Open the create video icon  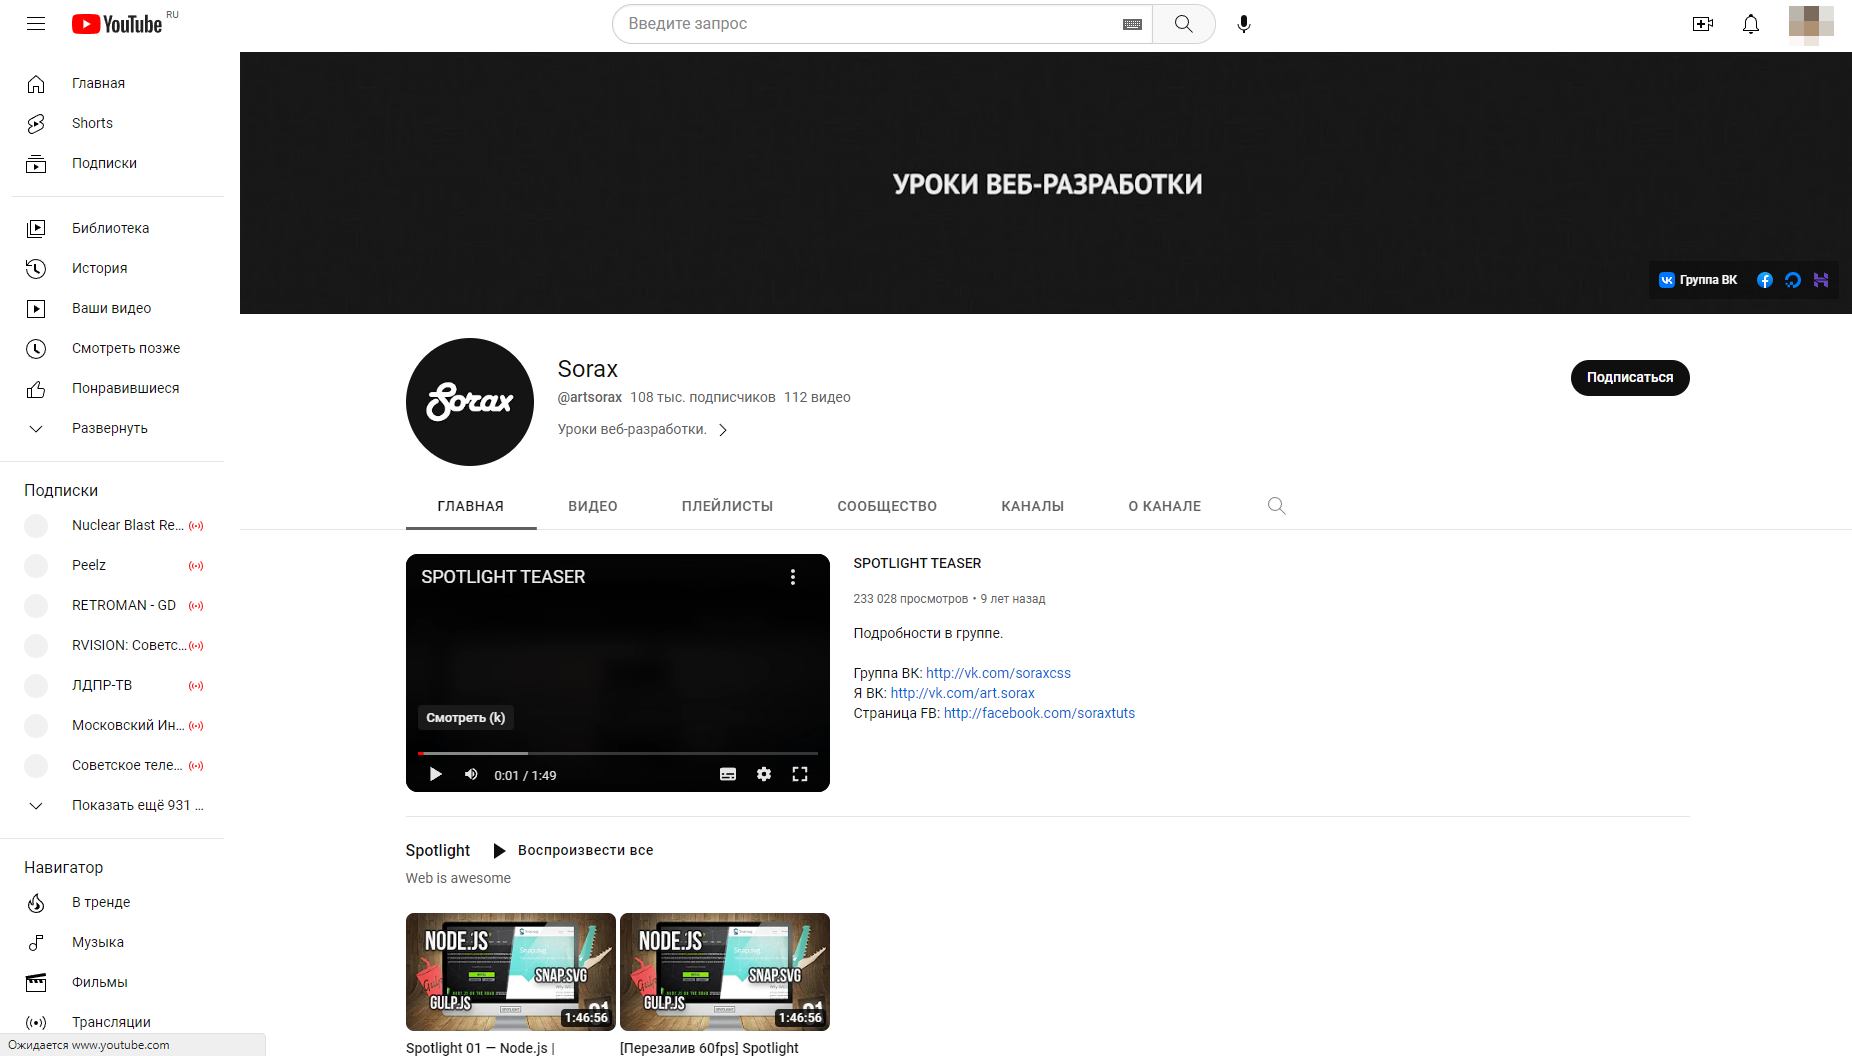(1703, 24)
